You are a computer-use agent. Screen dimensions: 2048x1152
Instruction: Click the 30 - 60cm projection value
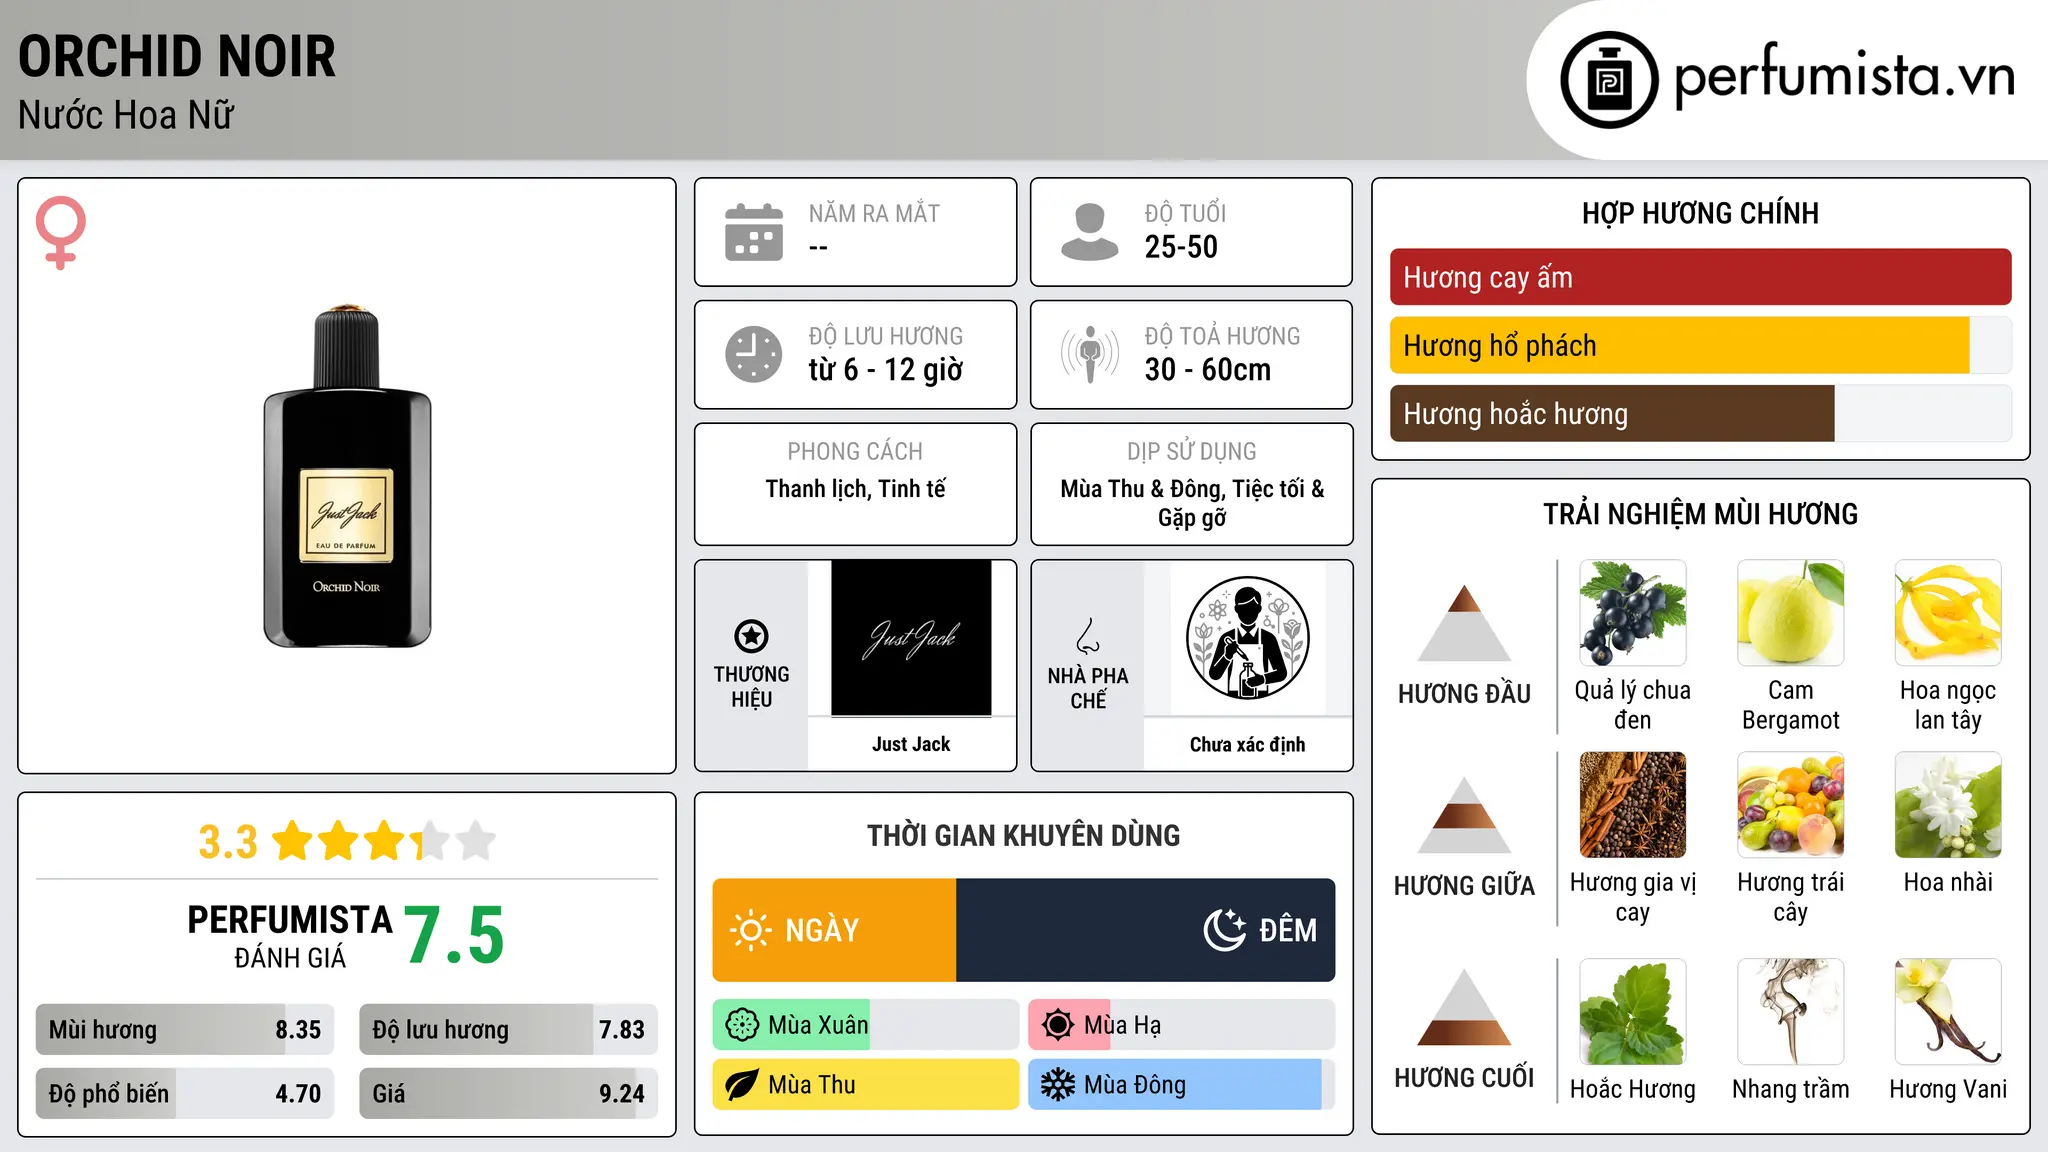tap(1208, 370)
